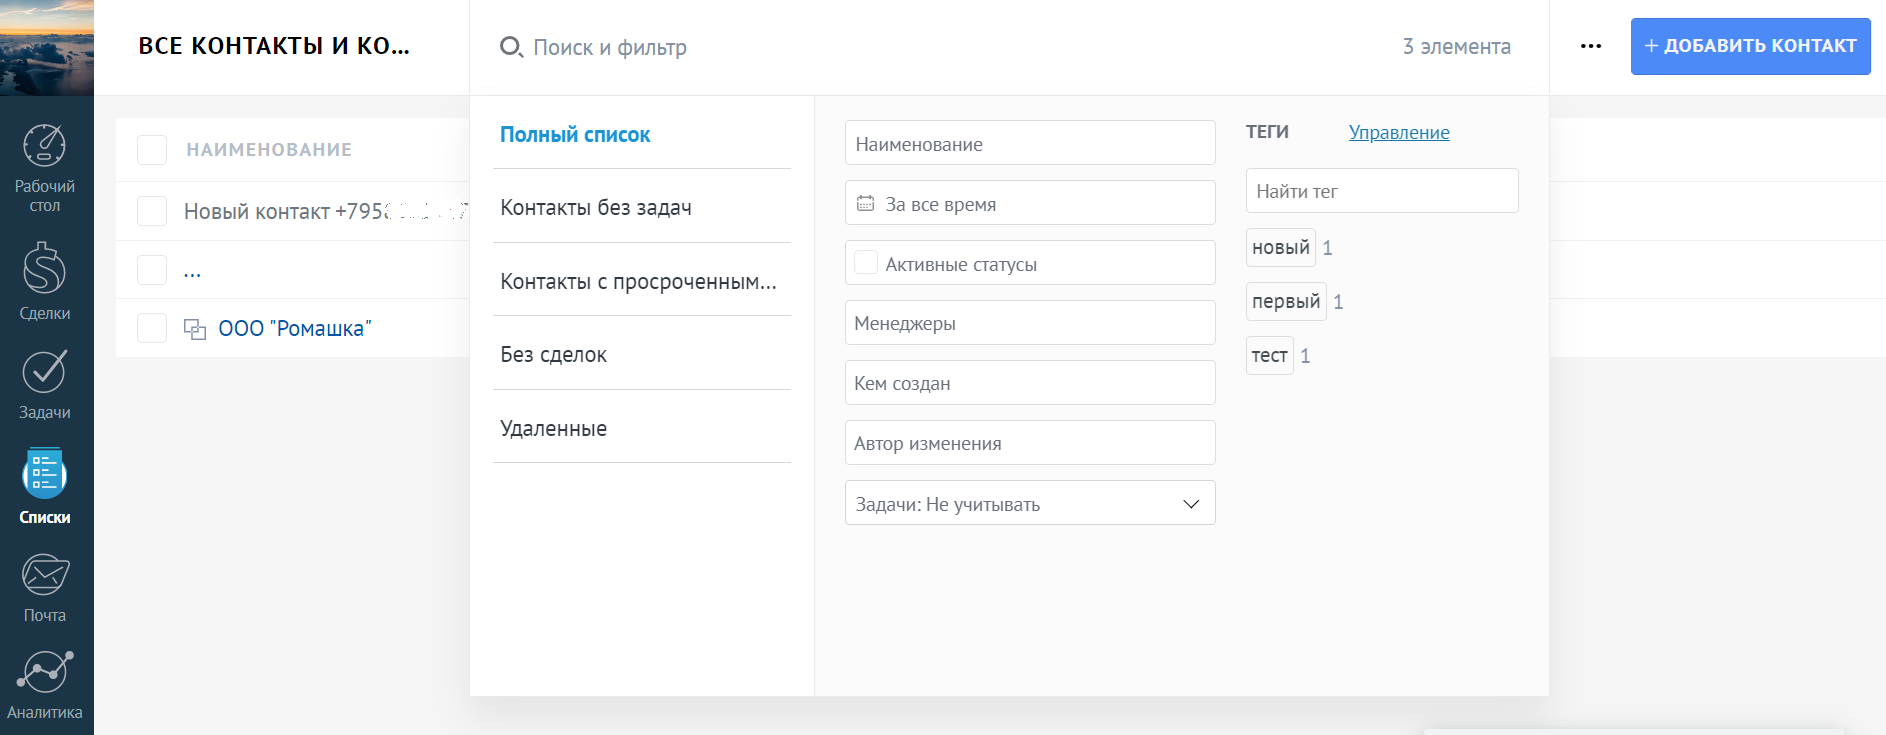The width and height of the screenshot is (1886, 735).
Task: Open the Управление tags link
Action: [1399, 132]
